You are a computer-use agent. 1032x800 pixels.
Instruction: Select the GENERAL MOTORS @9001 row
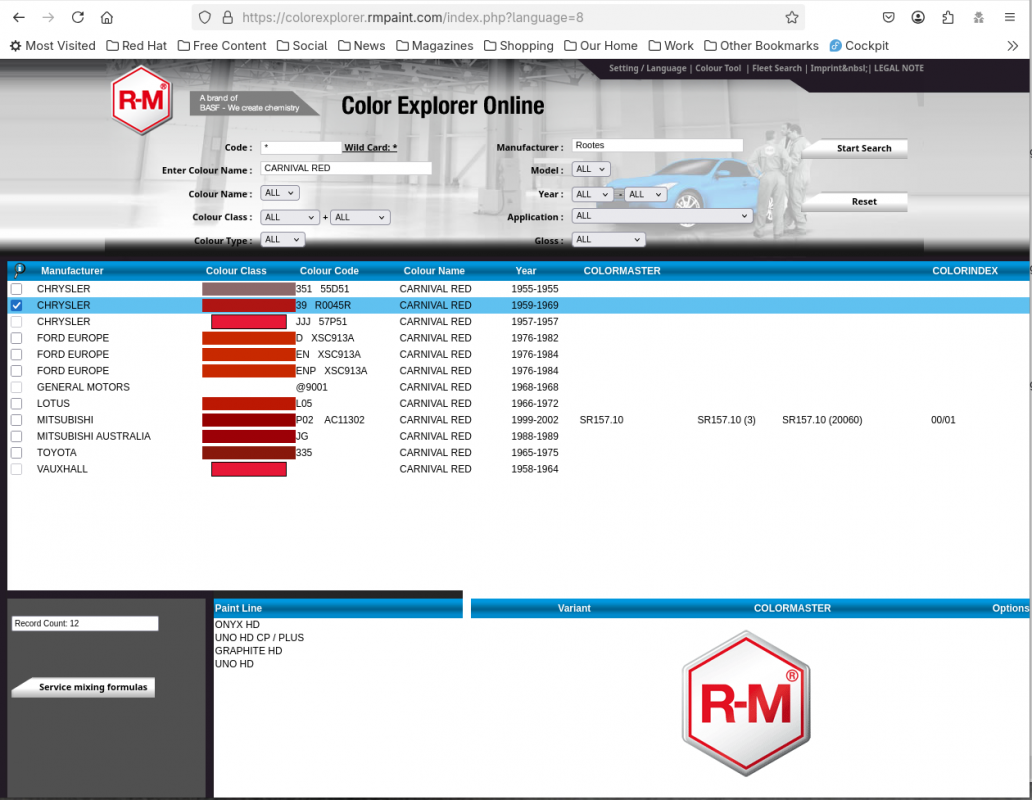pyautogui.click(x=518, y=388)
